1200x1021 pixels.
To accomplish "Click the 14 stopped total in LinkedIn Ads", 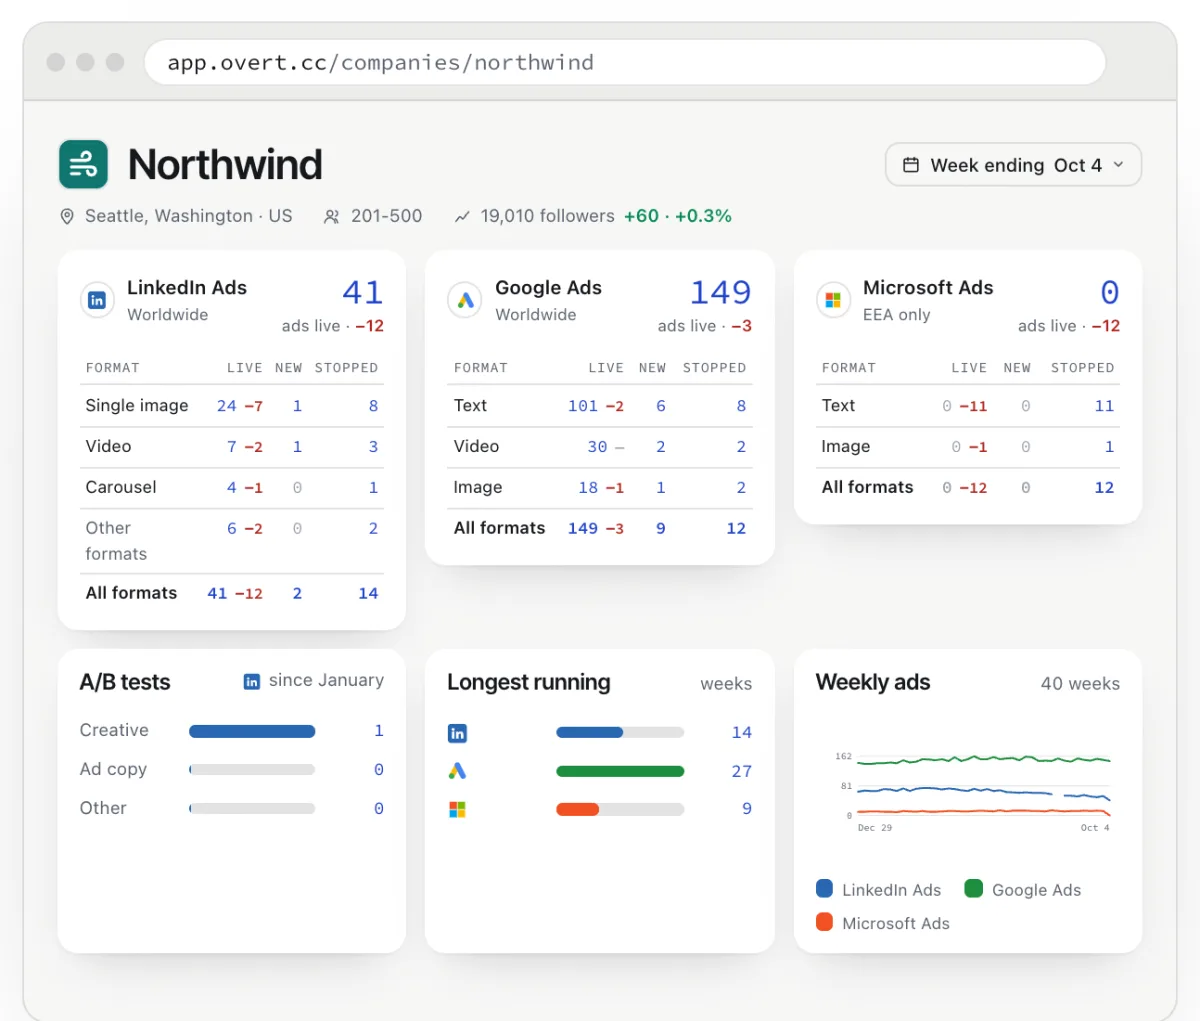I will pyautogui.click(x=368, y=593).
